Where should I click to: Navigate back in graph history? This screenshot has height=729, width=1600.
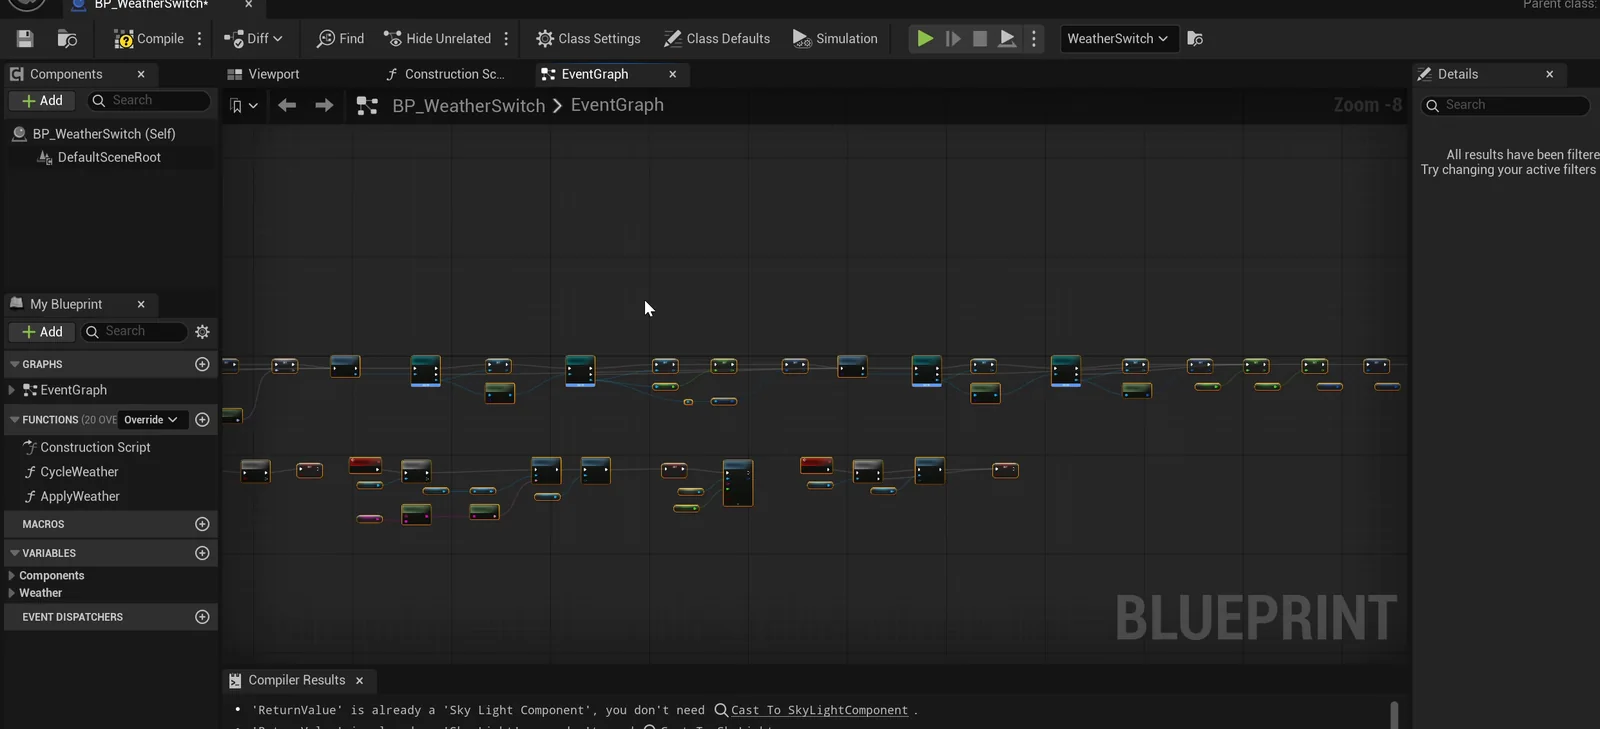(287, 106)
